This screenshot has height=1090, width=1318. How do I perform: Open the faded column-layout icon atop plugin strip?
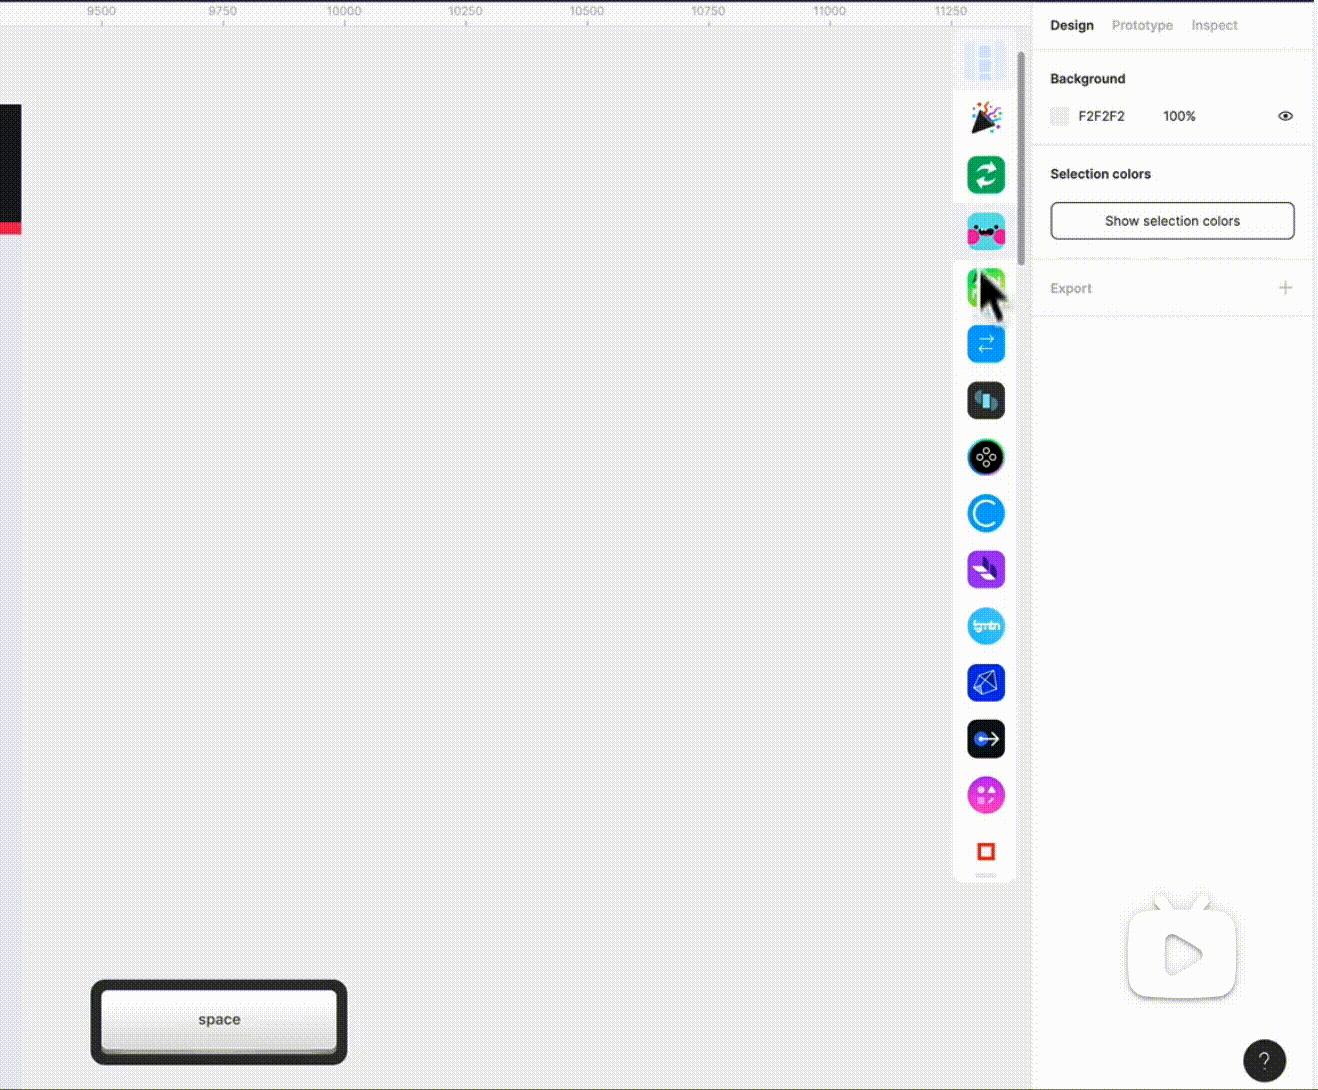pos(986,61)
